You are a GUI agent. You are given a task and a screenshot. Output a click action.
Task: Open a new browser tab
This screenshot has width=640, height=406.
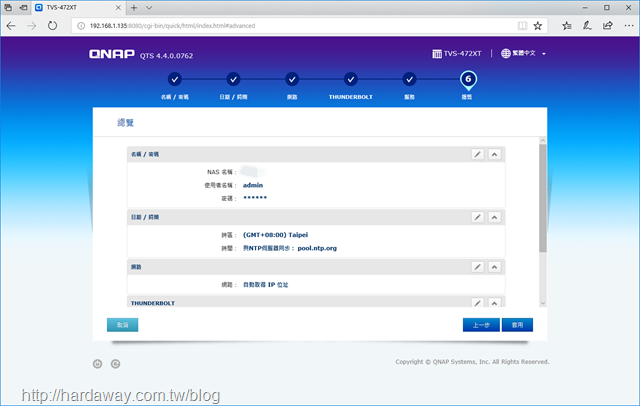[x=134, y=7]
